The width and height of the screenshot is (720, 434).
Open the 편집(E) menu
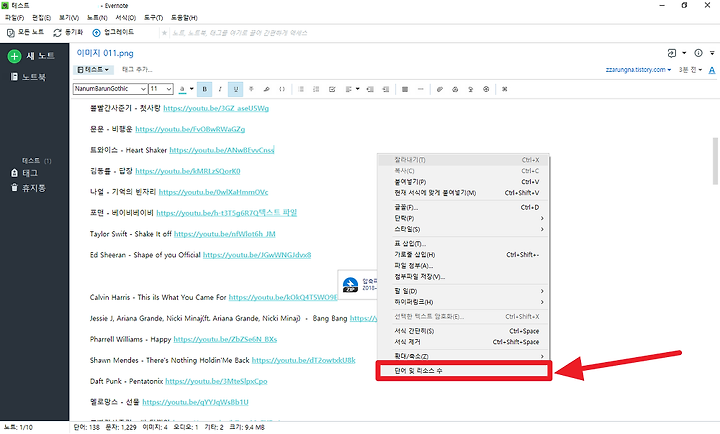pos(41,17)
